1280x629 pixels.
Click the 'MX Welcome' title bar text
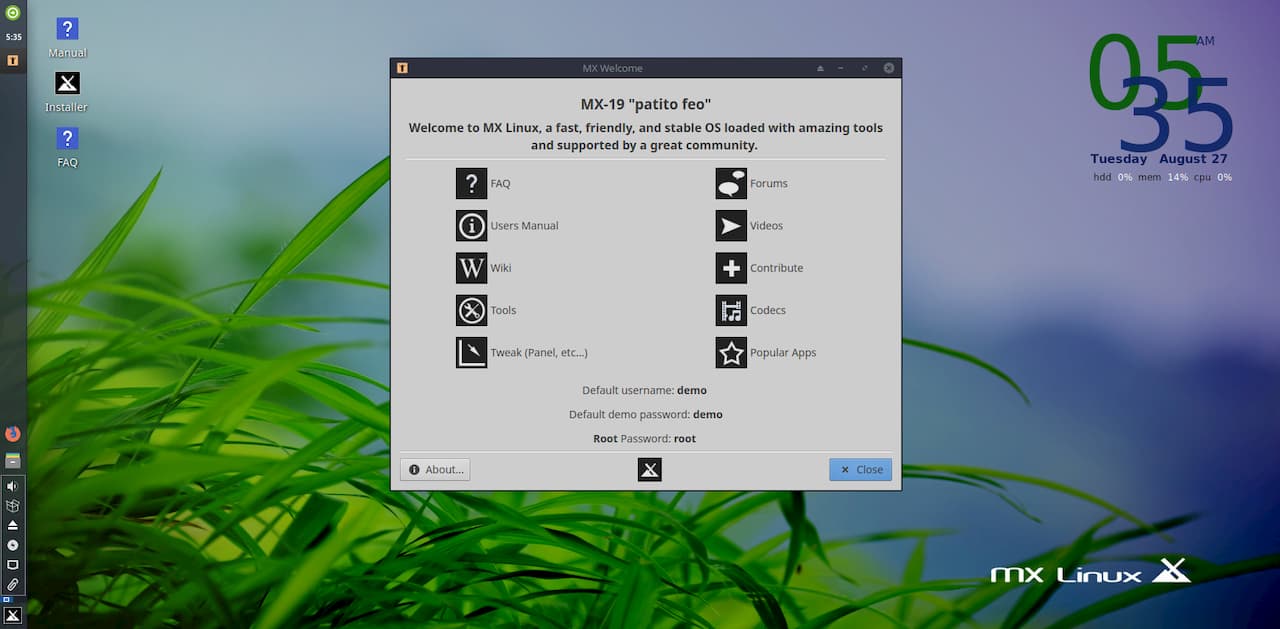tap(613, 68)
